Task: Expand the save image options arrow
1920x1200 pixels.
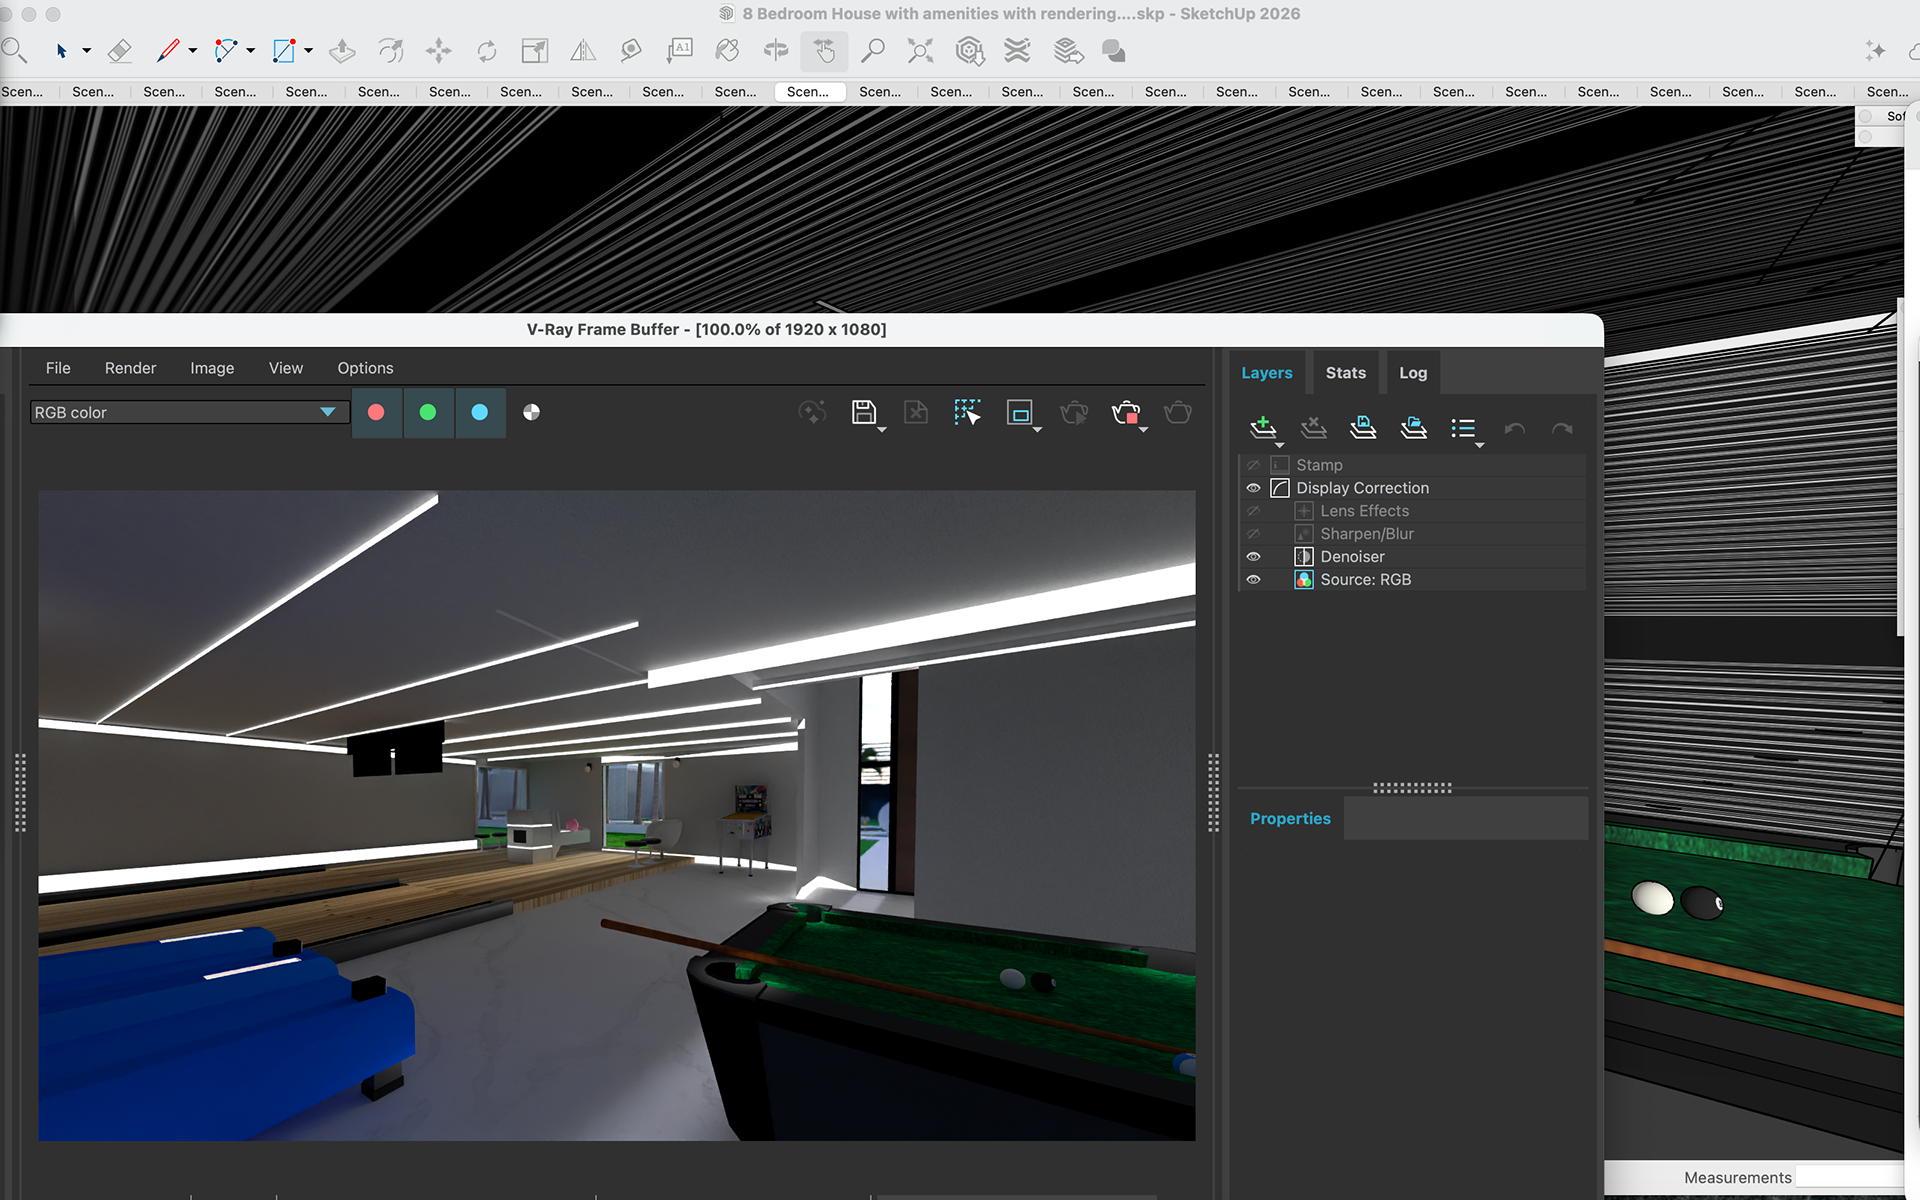Action: pyautogui.click(x=882, y=430)
